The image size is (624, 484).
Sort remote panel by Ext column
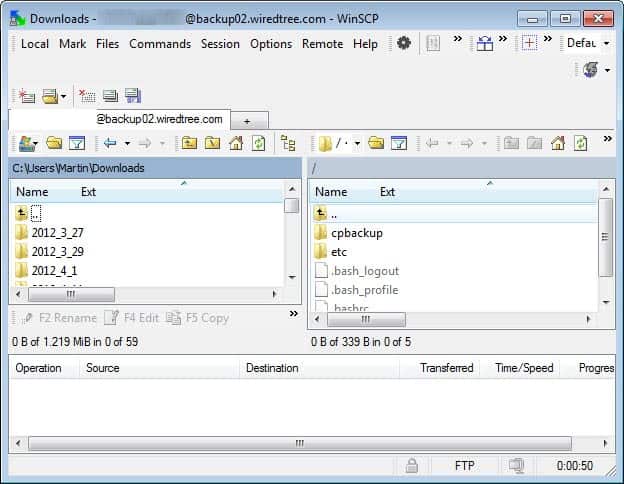(x=387, y=192)
